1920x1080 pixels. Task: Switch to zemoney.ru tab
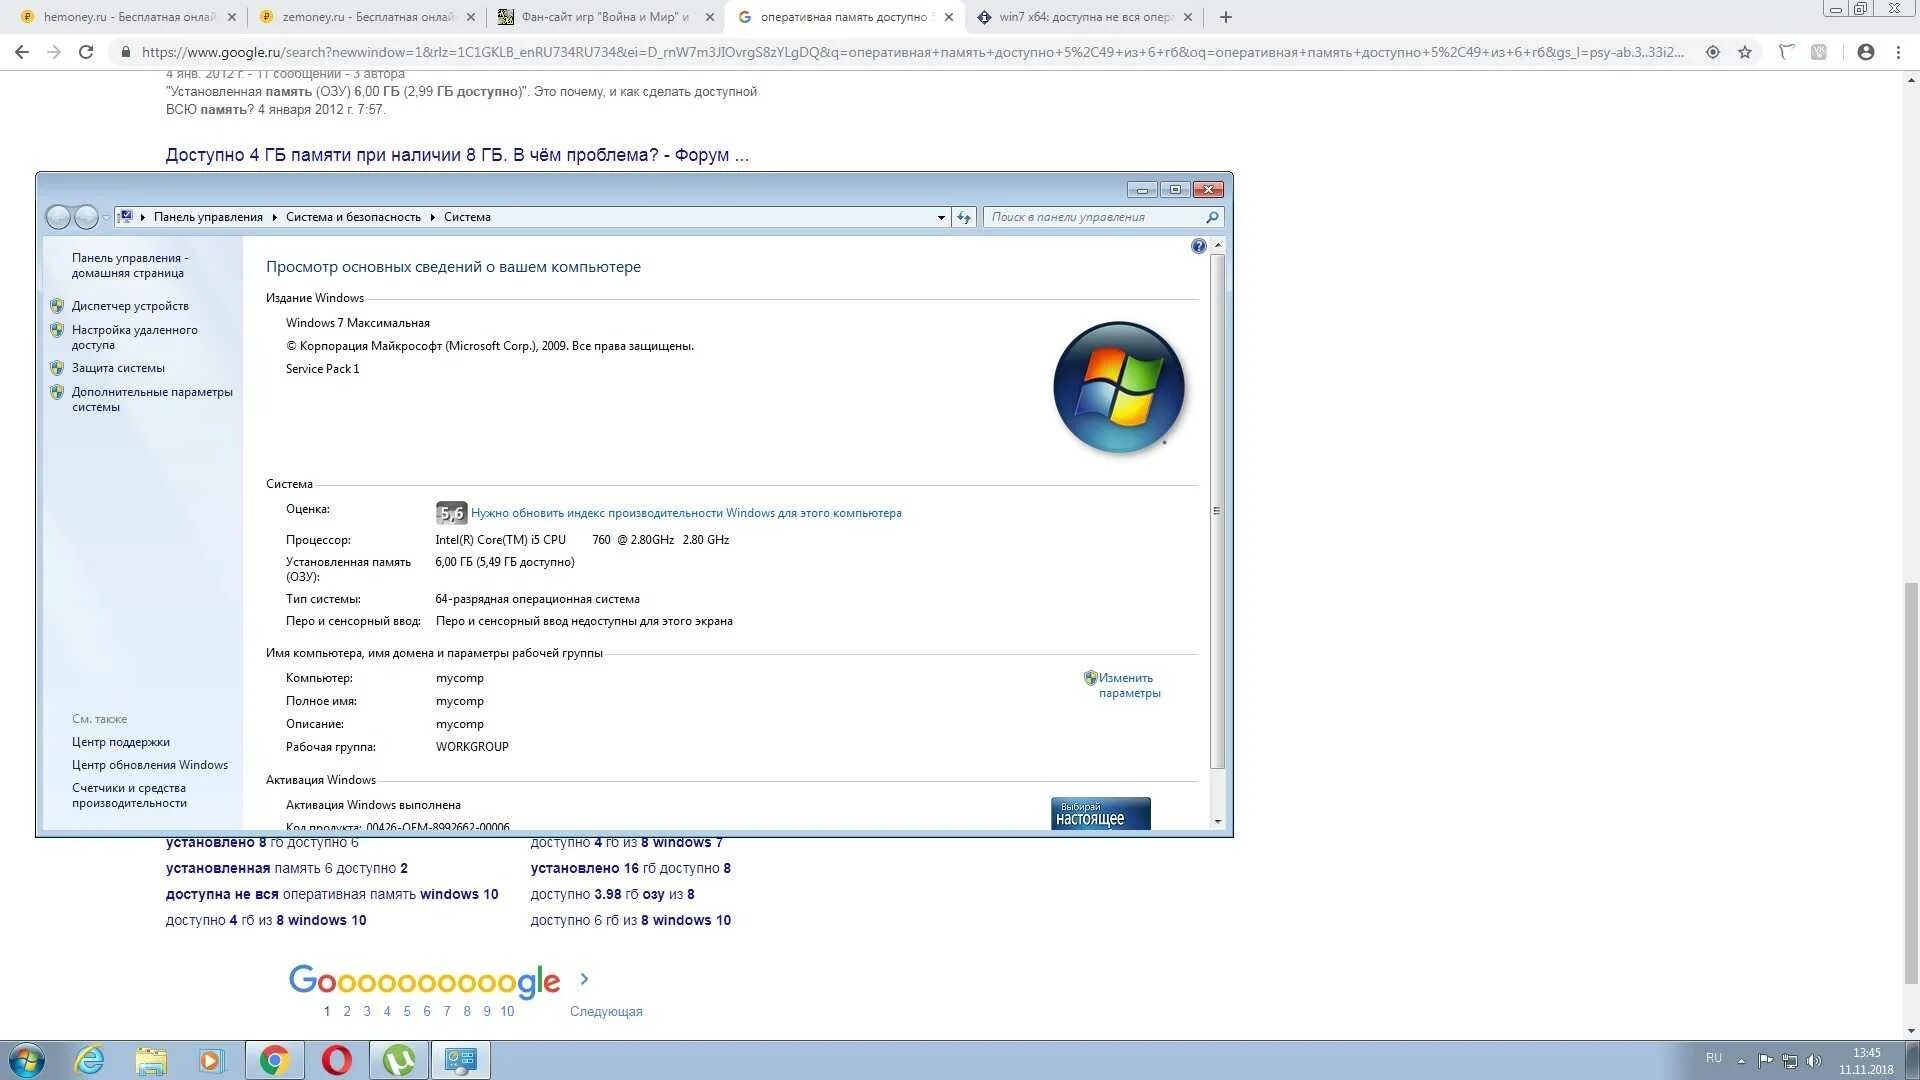[366, 17]
